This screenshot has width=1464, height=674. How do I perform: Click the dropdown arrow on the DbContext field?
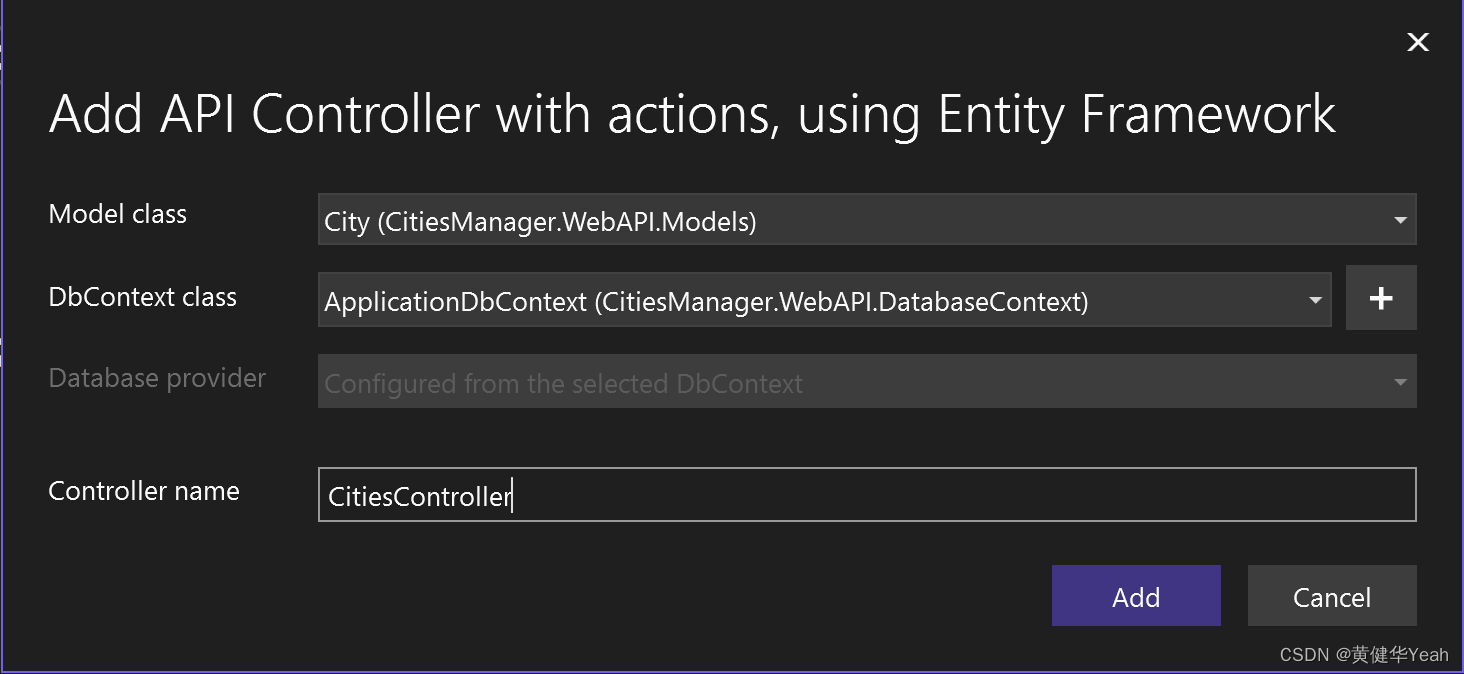point(1315,299)
